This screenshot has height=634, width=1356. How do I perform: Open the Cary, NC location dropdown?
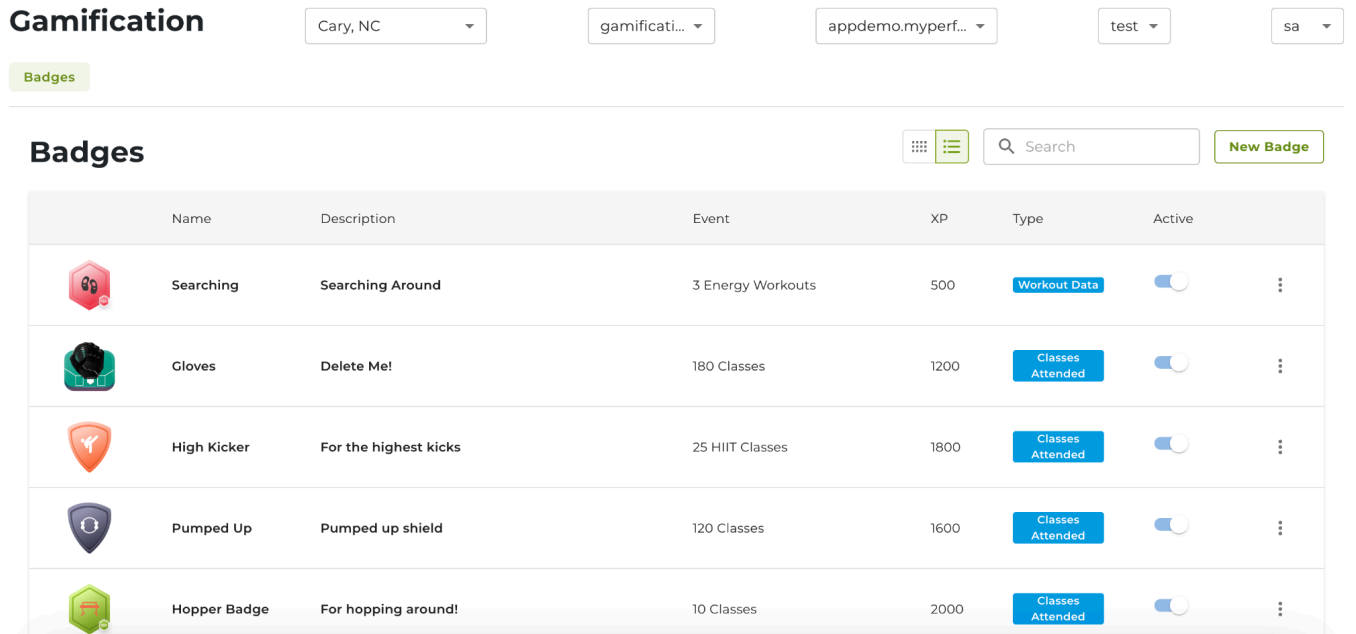[395, 26]
